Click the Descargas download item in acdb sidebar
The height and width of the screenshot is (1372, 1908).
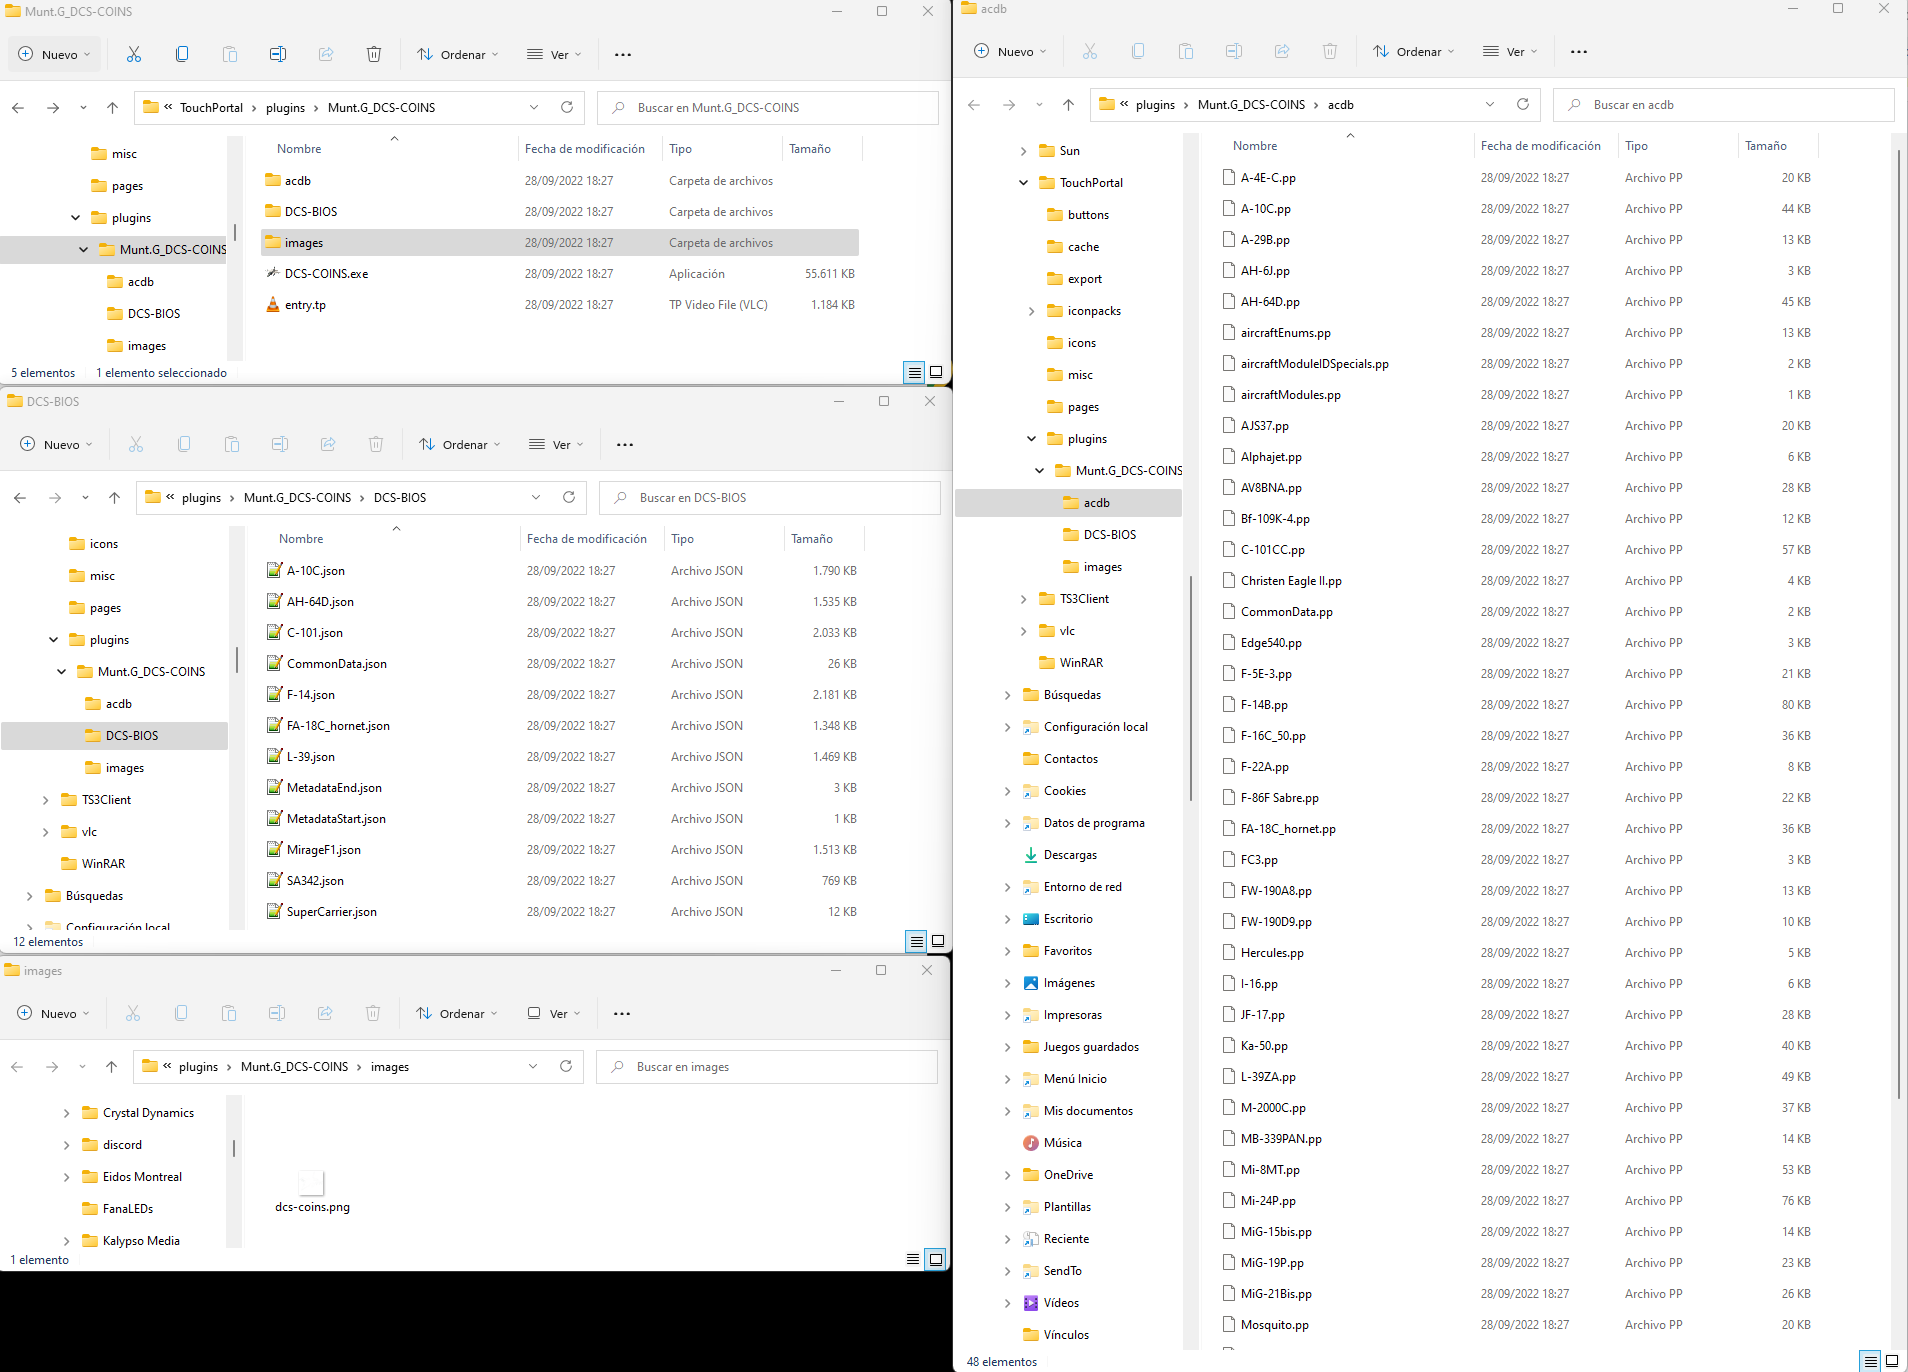[x=1070, y=855]
